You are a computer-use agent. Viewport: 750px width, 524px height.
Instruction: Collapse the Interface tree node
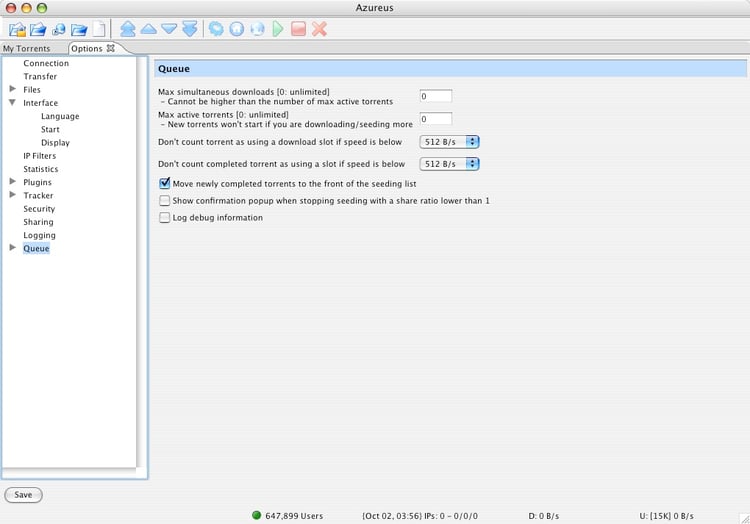13,102
